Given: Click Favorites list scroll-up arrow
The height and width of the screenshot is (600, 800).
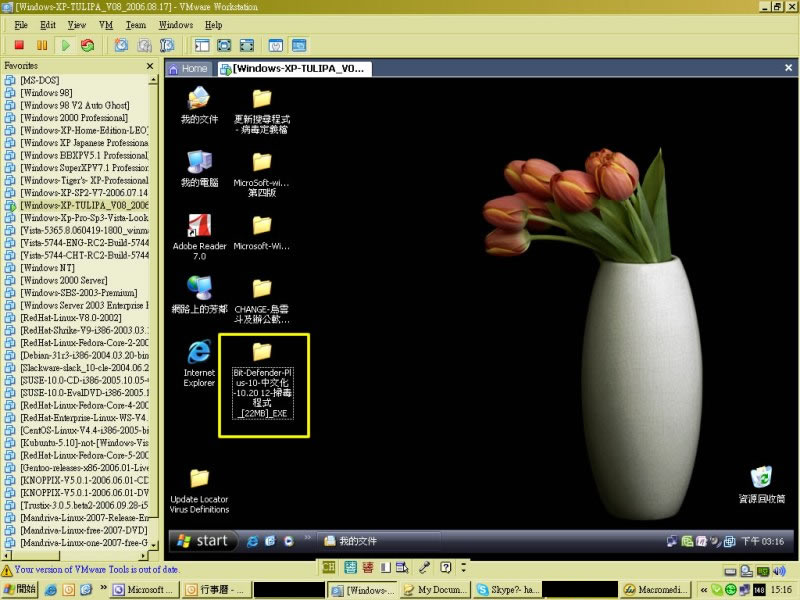Looking at the screenshot, I should point(153,80).
